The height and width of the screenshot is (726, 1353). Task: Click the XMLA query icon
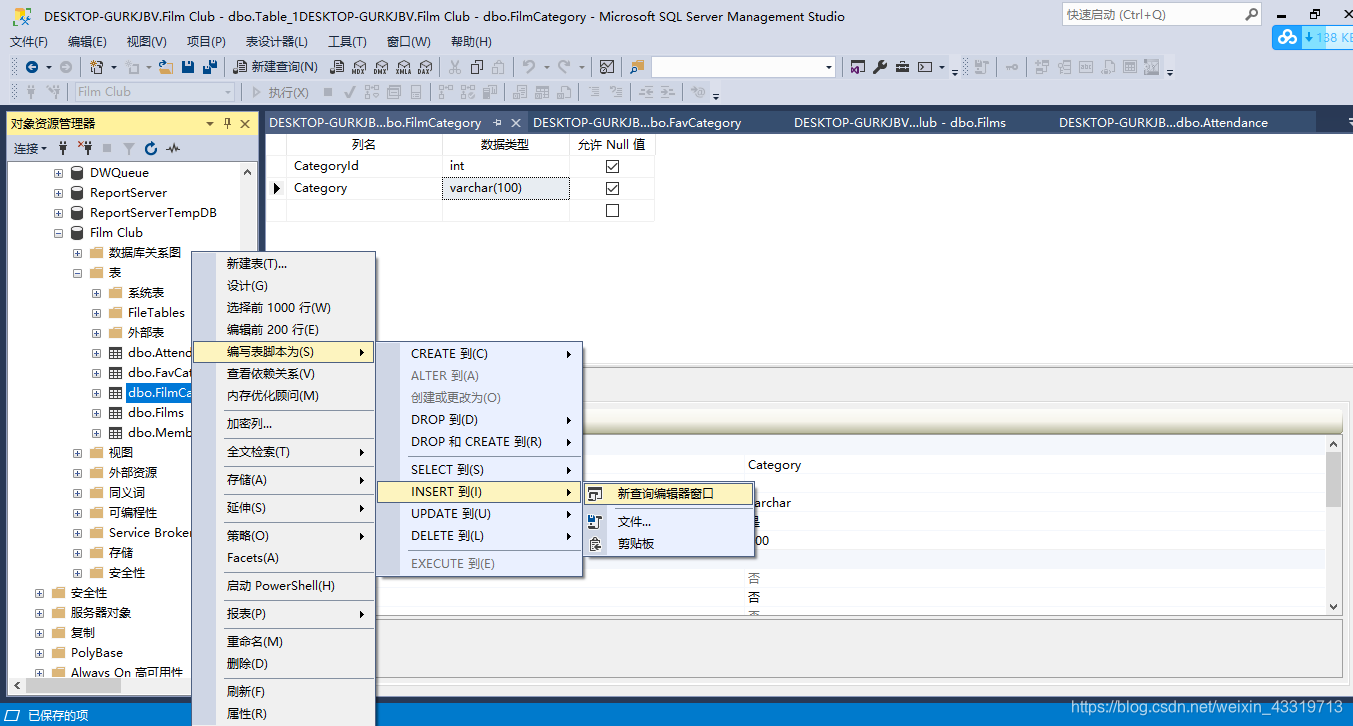click(x=403, y=67)
